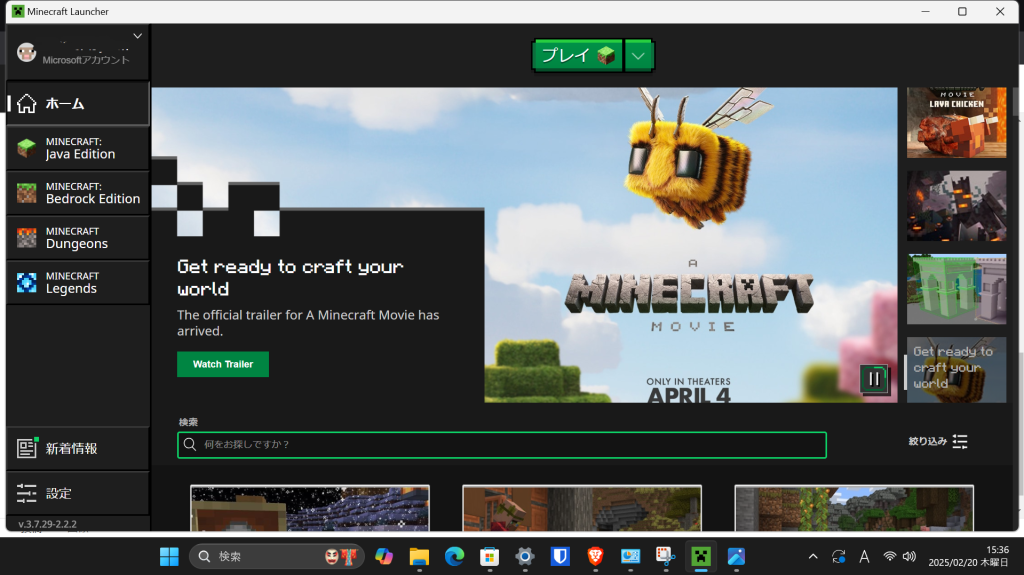
Task: Open Minecraft Legends from the sidebar
Action: click(x=77, y=283)
